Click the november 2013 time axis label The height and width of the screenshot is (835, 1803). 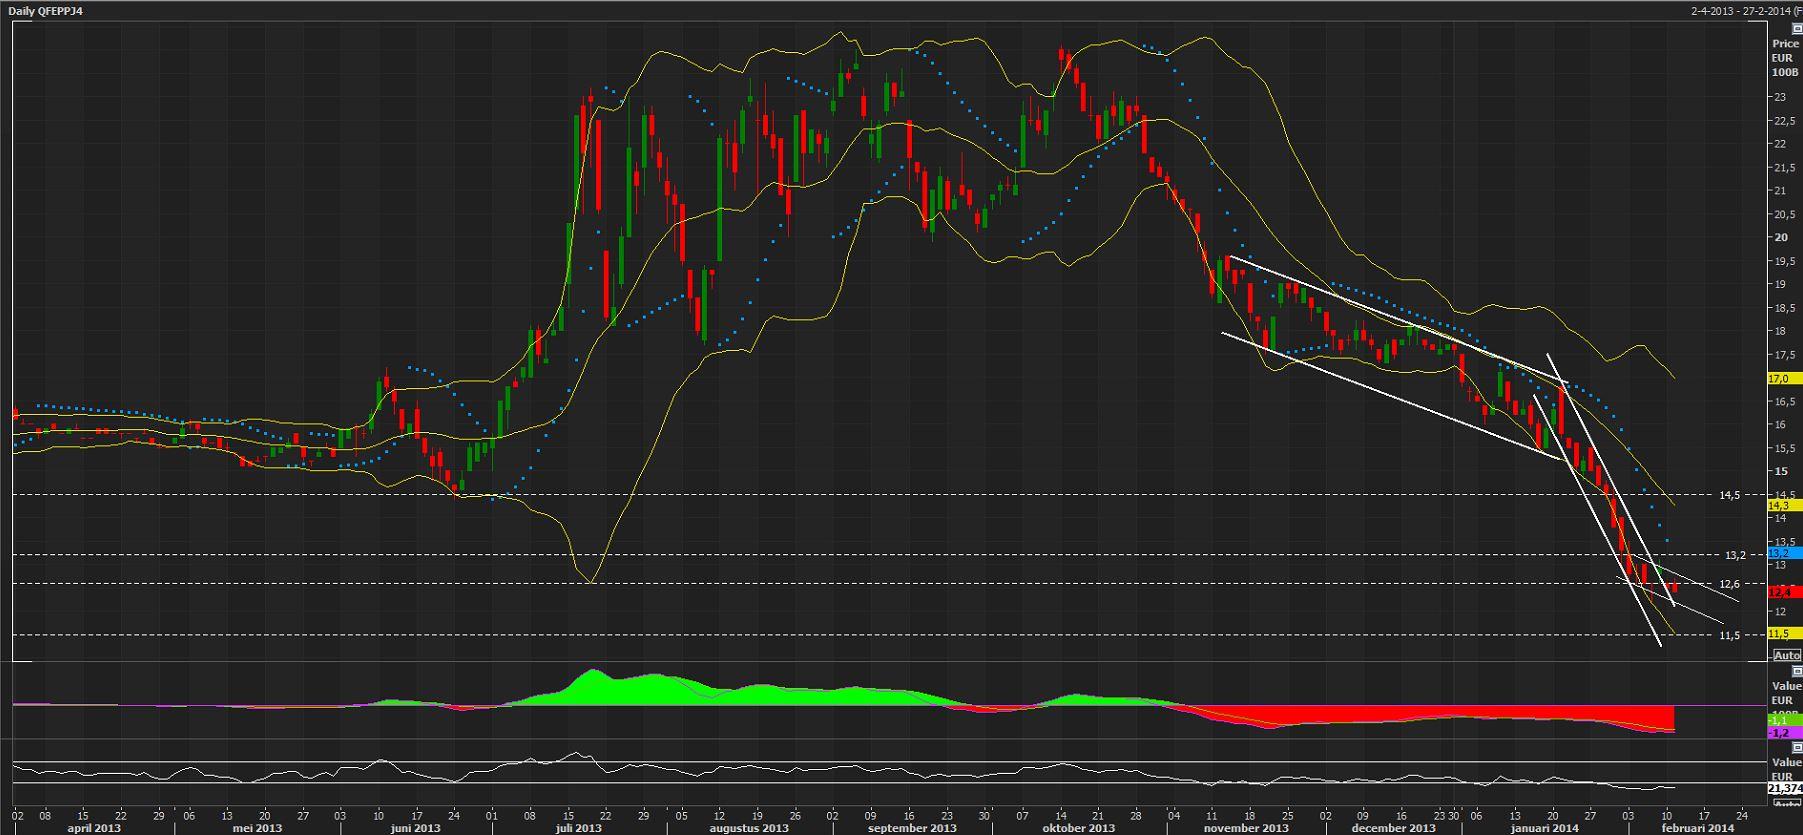point(1246,828)
